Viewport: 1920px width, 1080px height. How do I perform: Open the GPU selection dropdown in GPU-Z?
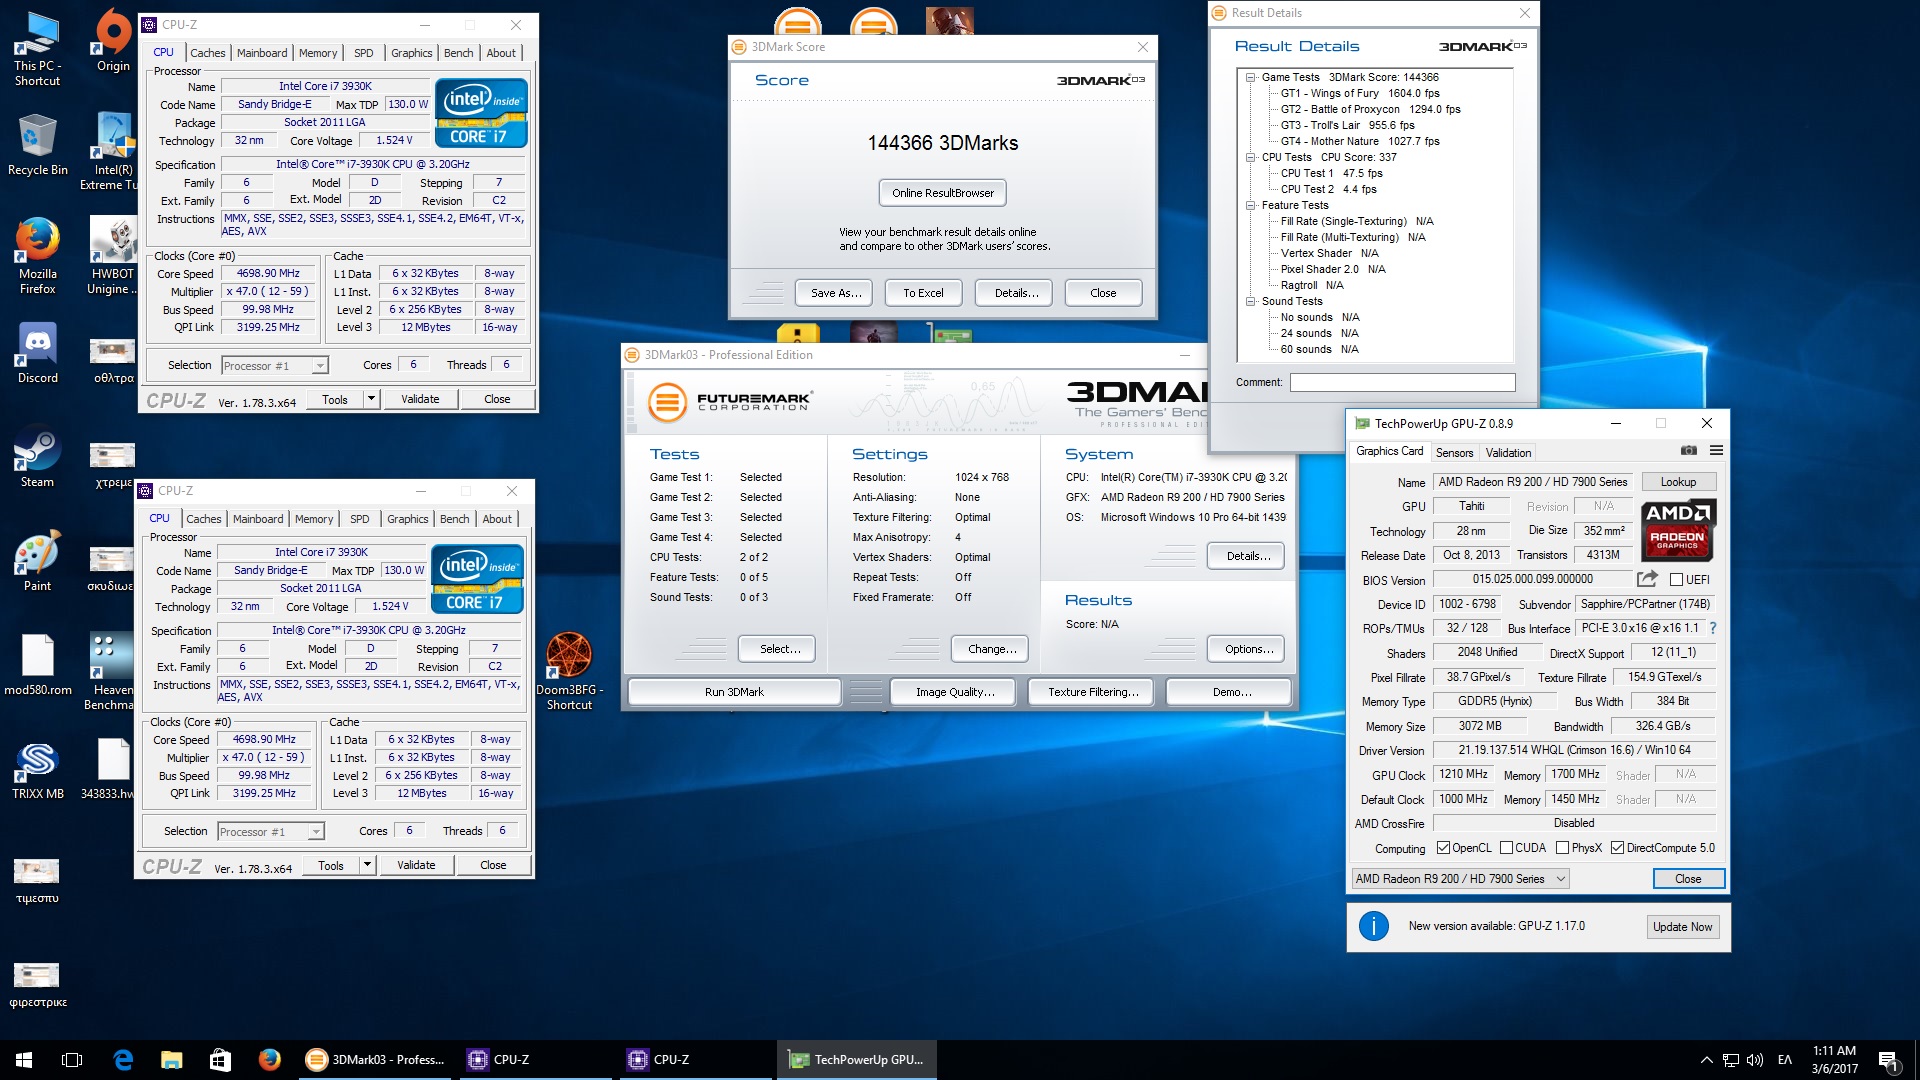[x=1460, y=879]
